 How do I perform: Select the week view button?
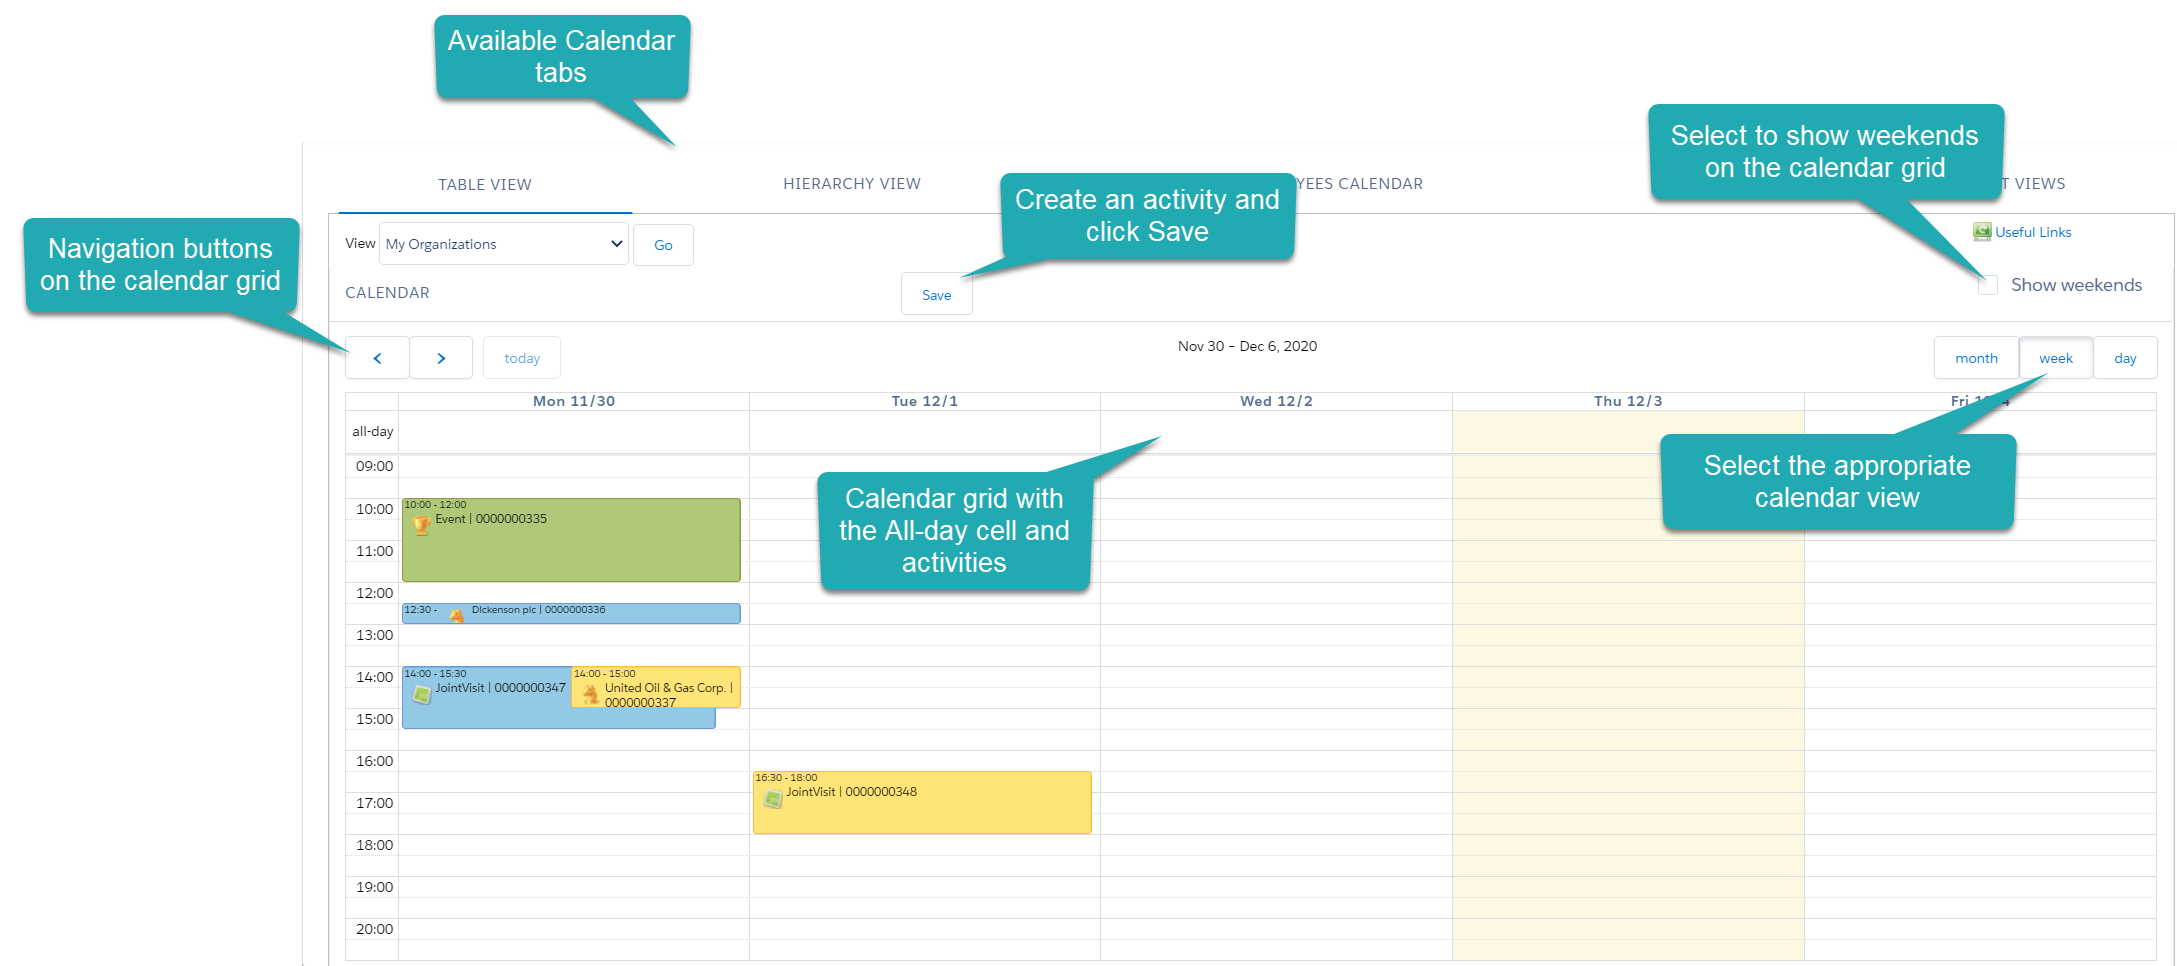click(2055, 357)
